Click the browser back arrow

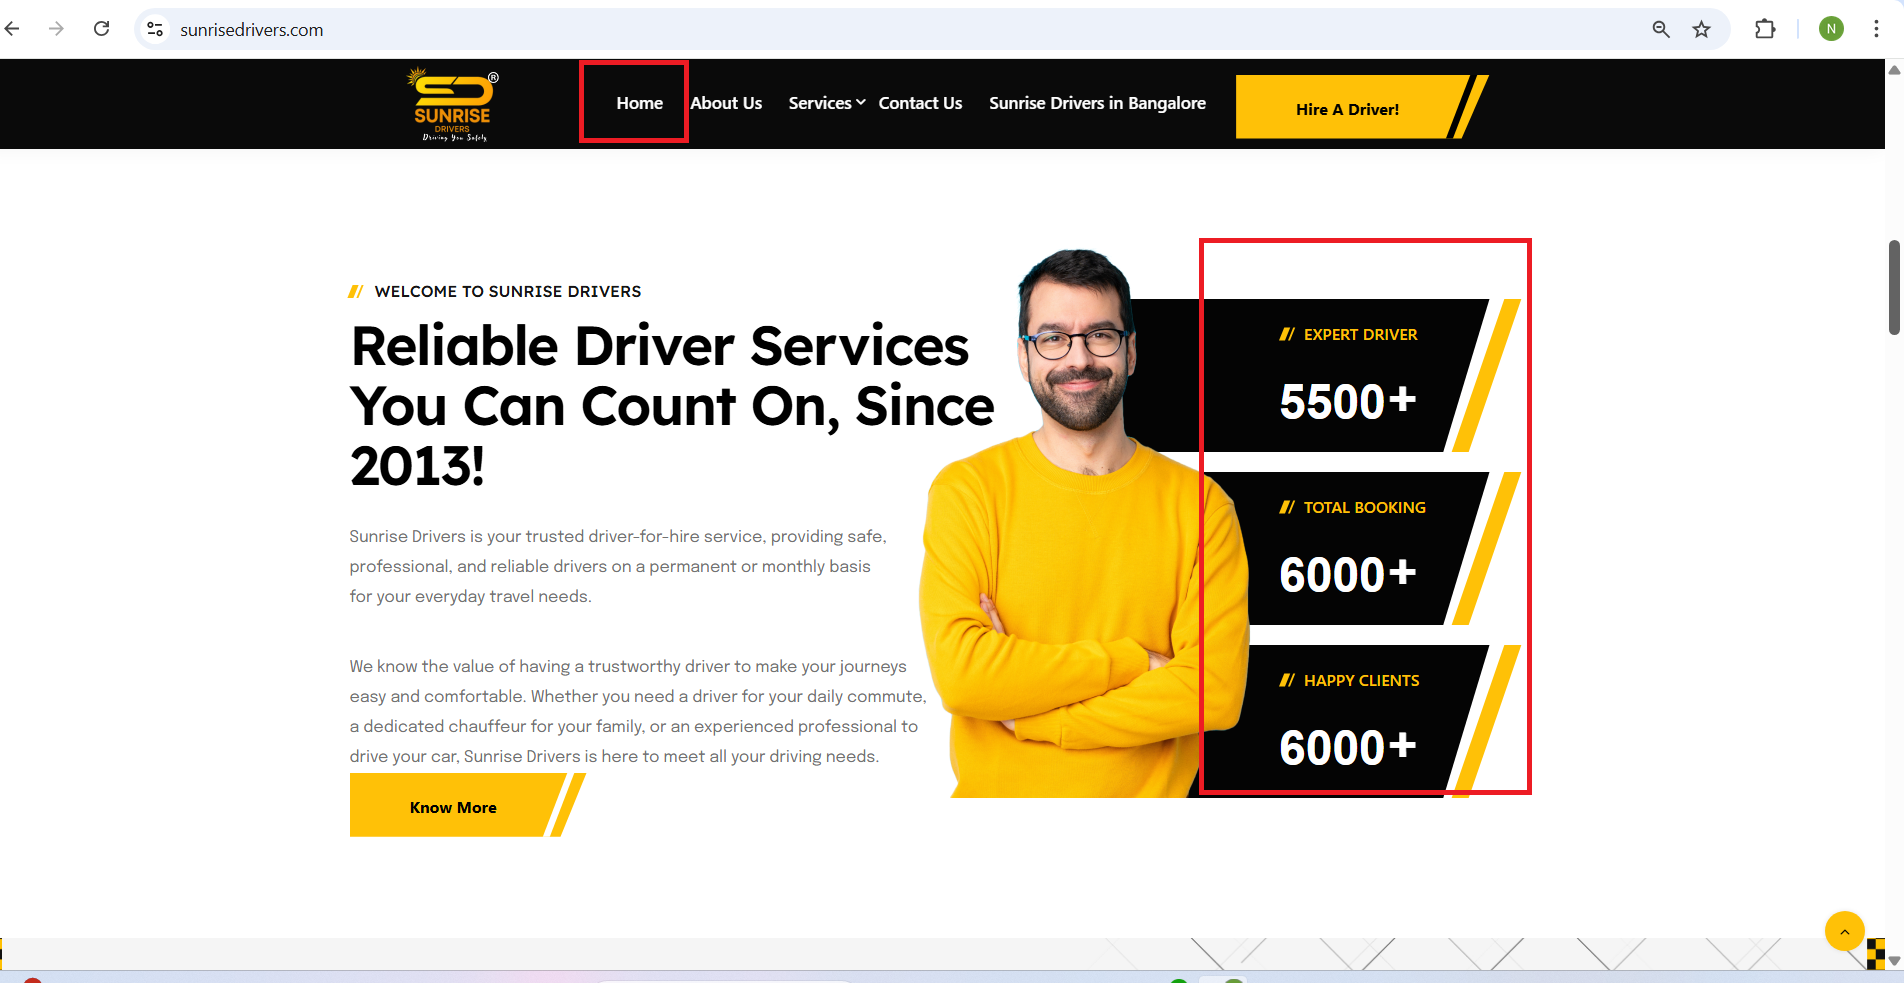[12, 29]
